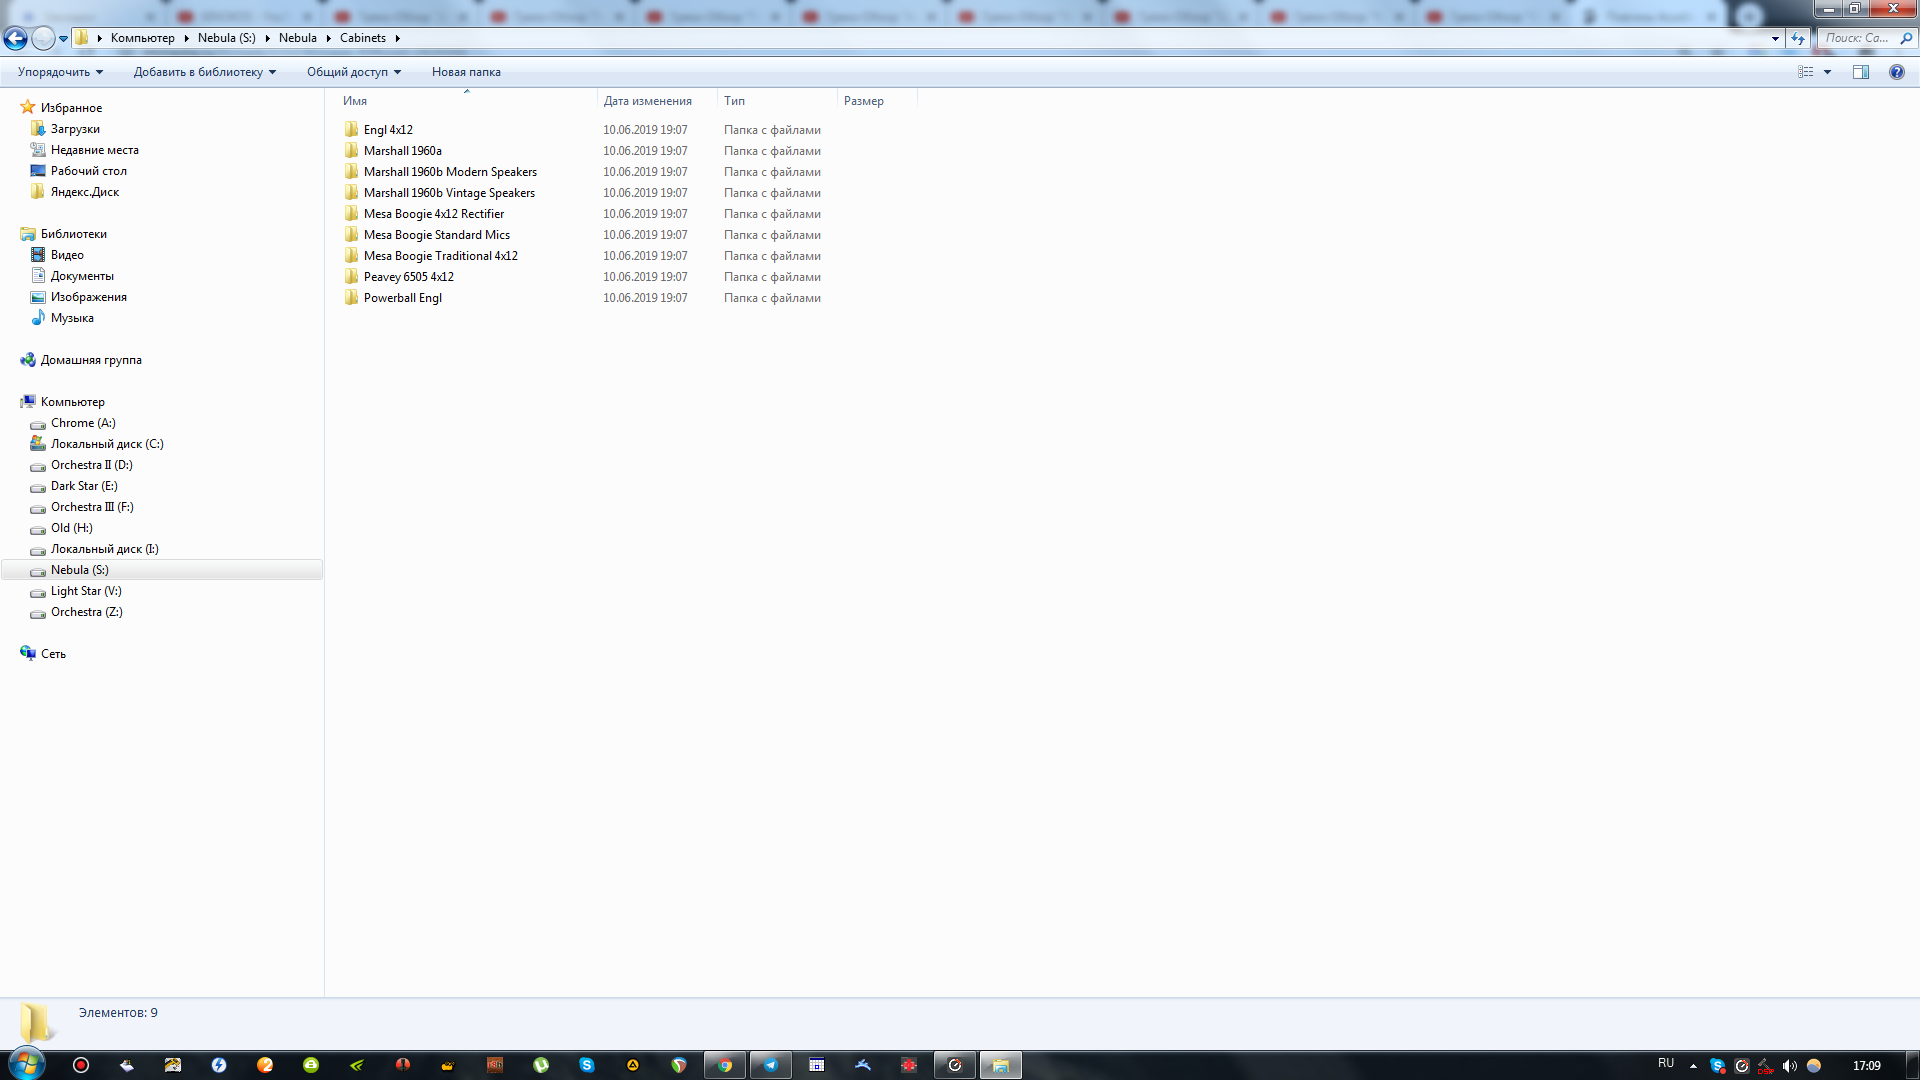Open Яндекс.Диск in the navigation pane
The image size is (1920, 1080).
coord(84,192)
